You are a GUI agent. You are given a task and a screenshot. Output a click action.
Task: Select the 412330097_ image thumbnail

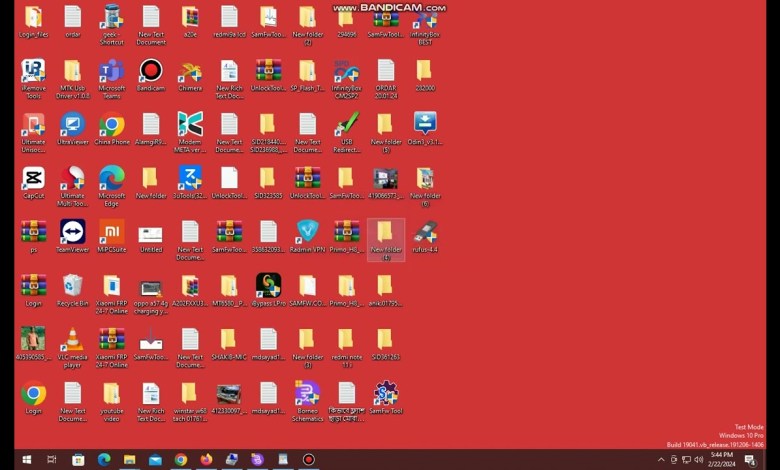[x=229, y=397]
